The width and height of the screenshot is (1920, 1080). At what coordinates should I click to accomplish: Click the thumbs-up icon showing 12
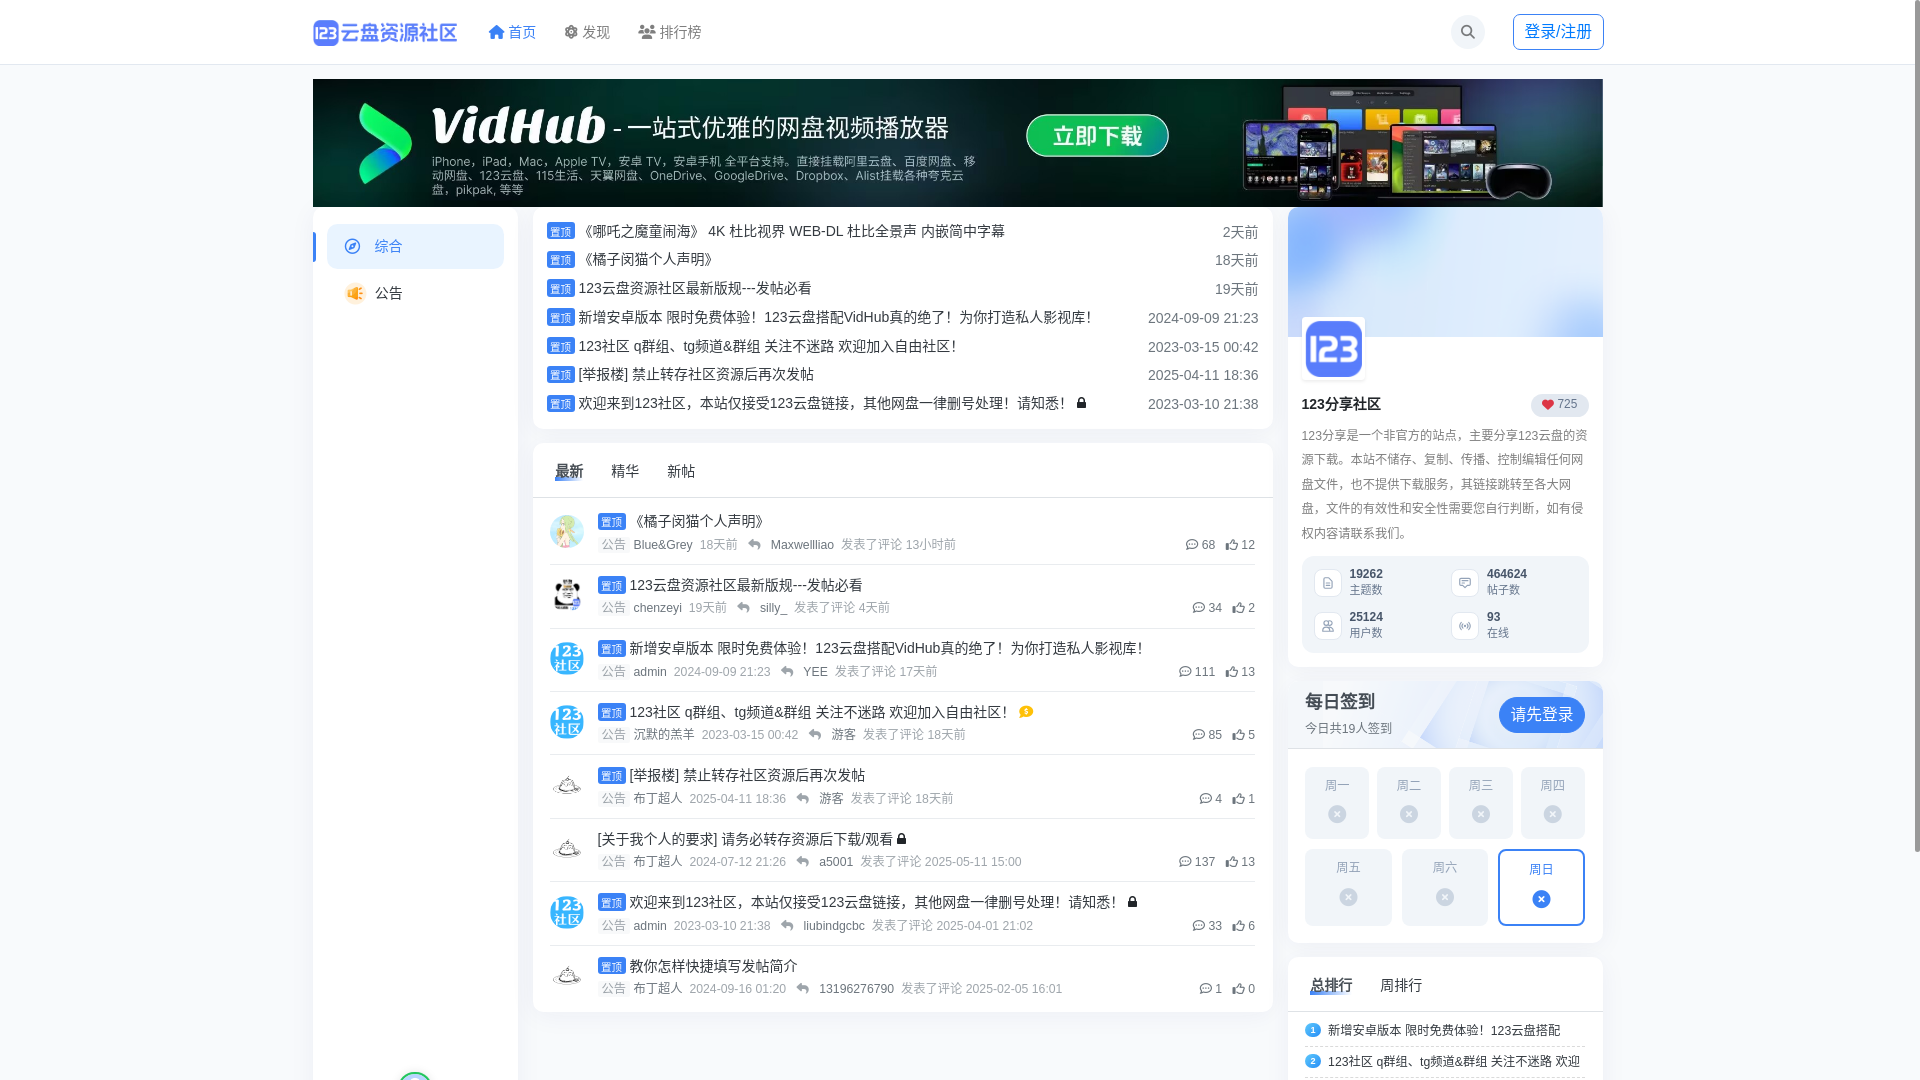[x=1232, y=545]
